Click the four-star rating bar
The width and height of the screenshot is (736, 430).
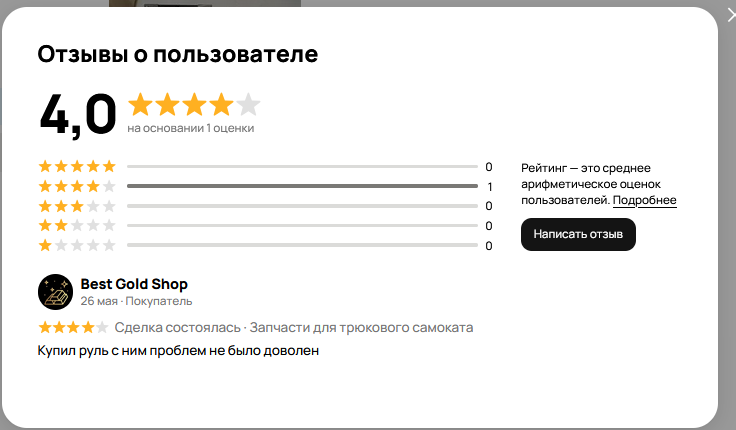point(302,186)
